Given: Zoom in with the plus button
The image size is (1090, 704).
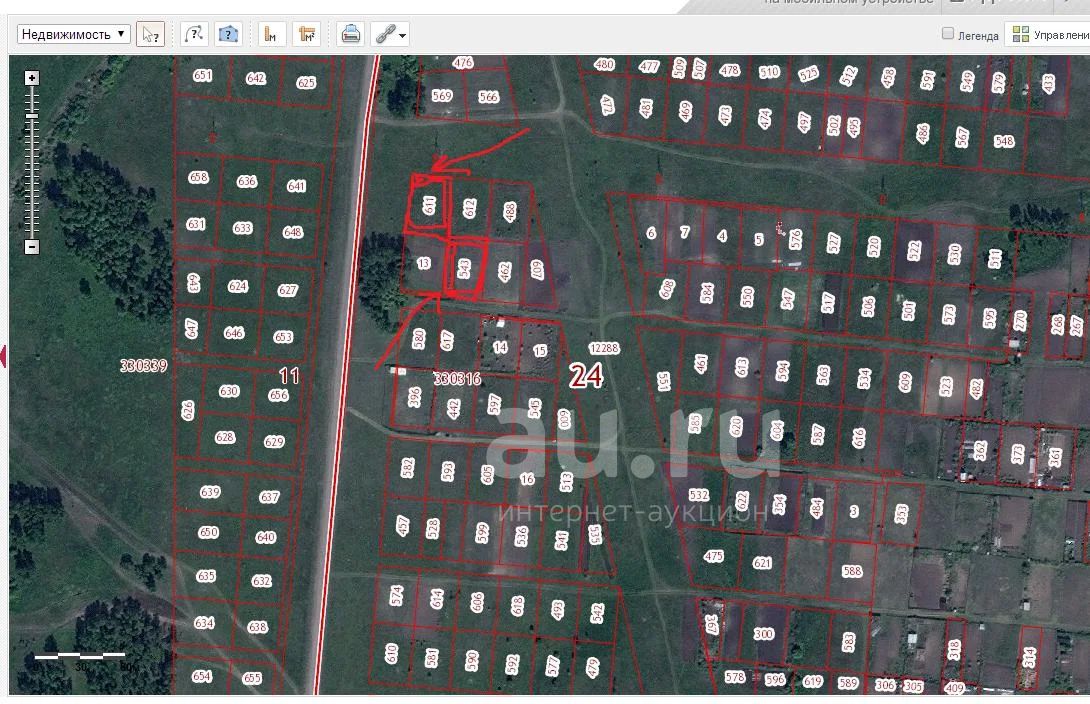Looking at the screenshot, I should (x=31, y=78).
